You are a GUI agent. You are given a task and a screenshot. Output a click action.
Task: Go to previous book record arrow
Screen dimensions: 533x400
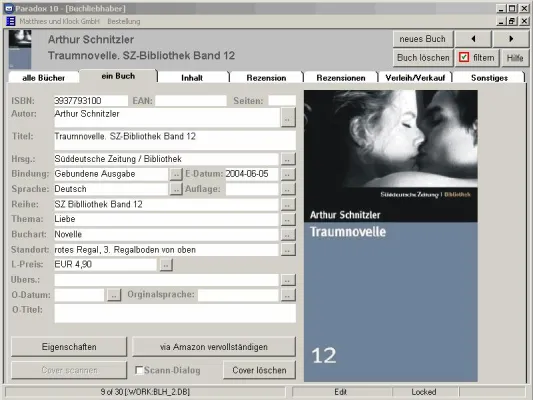473,39
